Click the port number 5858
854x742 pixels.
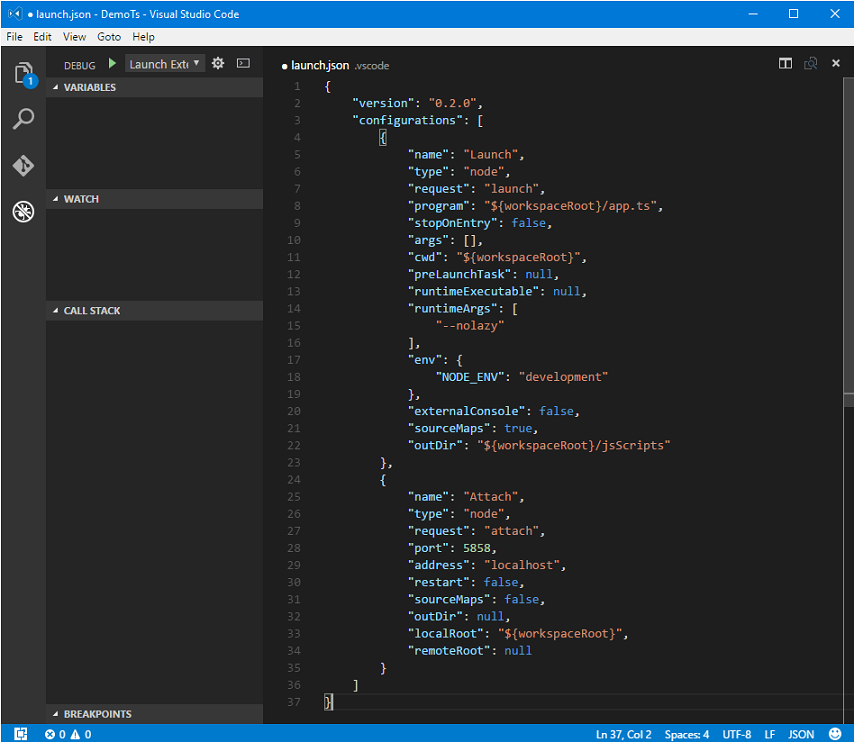(477, 548)
